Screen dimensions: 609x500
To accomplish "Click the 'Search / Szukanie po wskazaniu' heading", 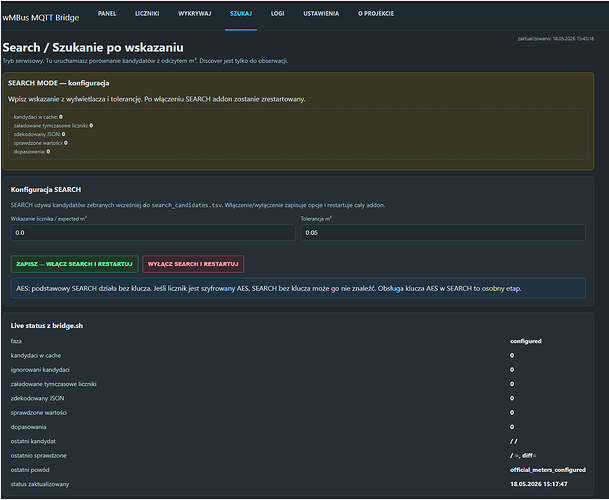I will (93, 47).
